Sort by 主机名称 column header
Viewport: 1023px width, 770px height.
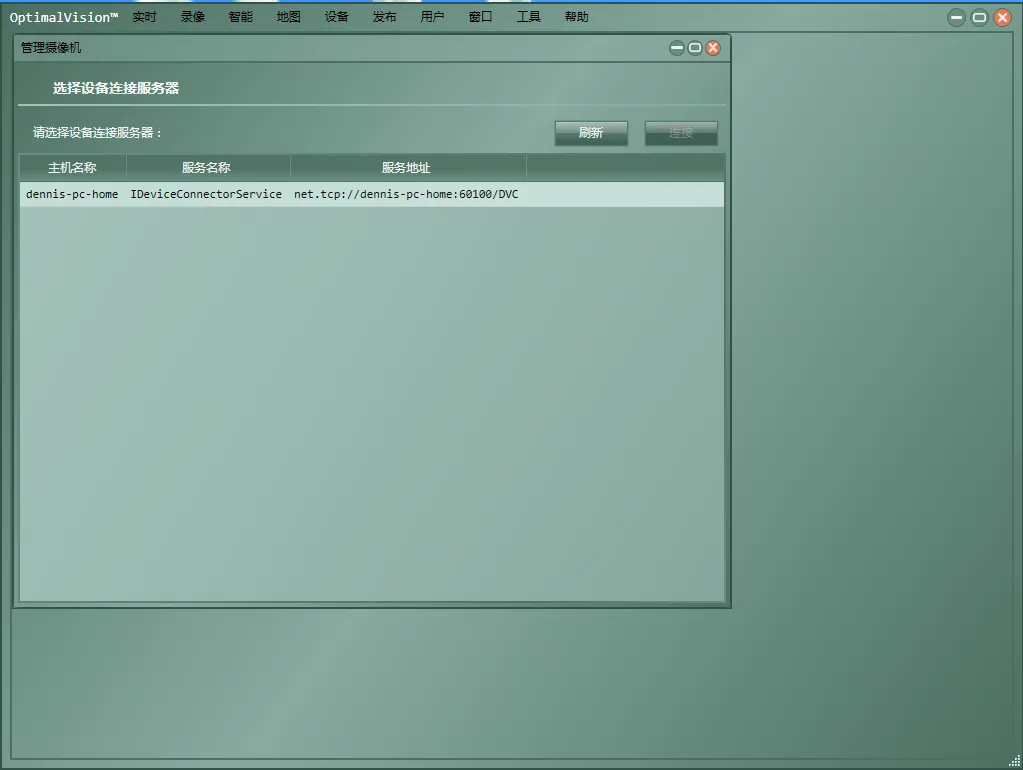click(x=72, y=168)
